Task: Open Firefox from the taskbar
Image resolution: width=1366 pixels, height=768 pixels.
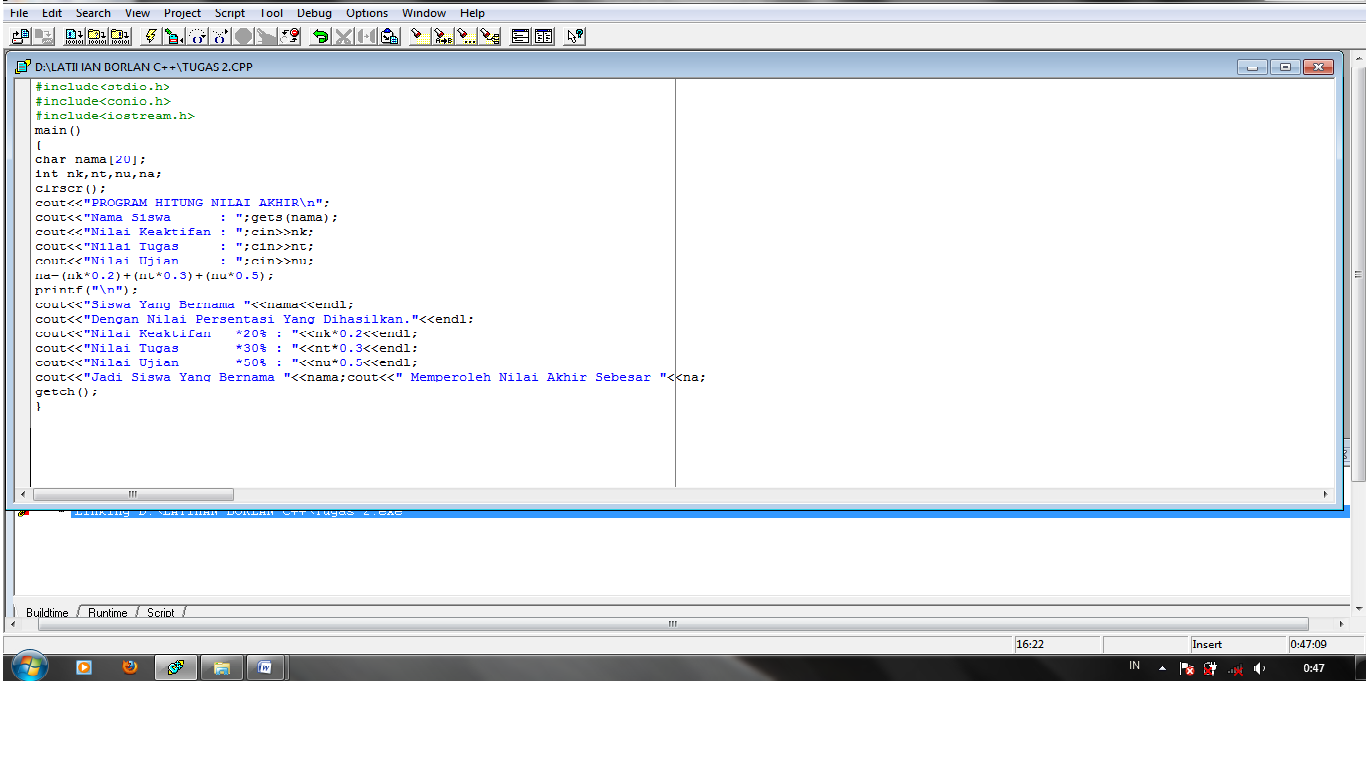Action: [130, 667]
